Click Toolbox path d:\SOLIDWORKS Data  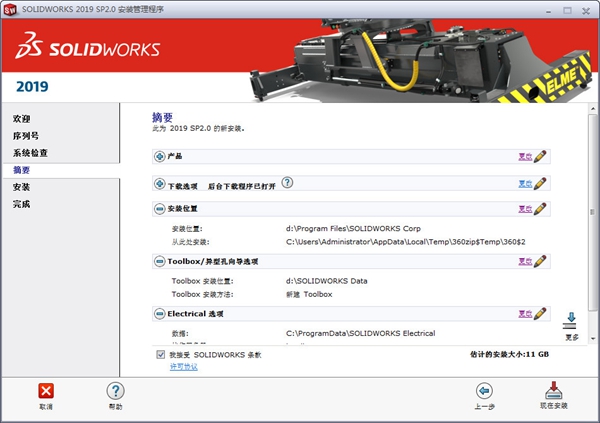coord(326,281)
